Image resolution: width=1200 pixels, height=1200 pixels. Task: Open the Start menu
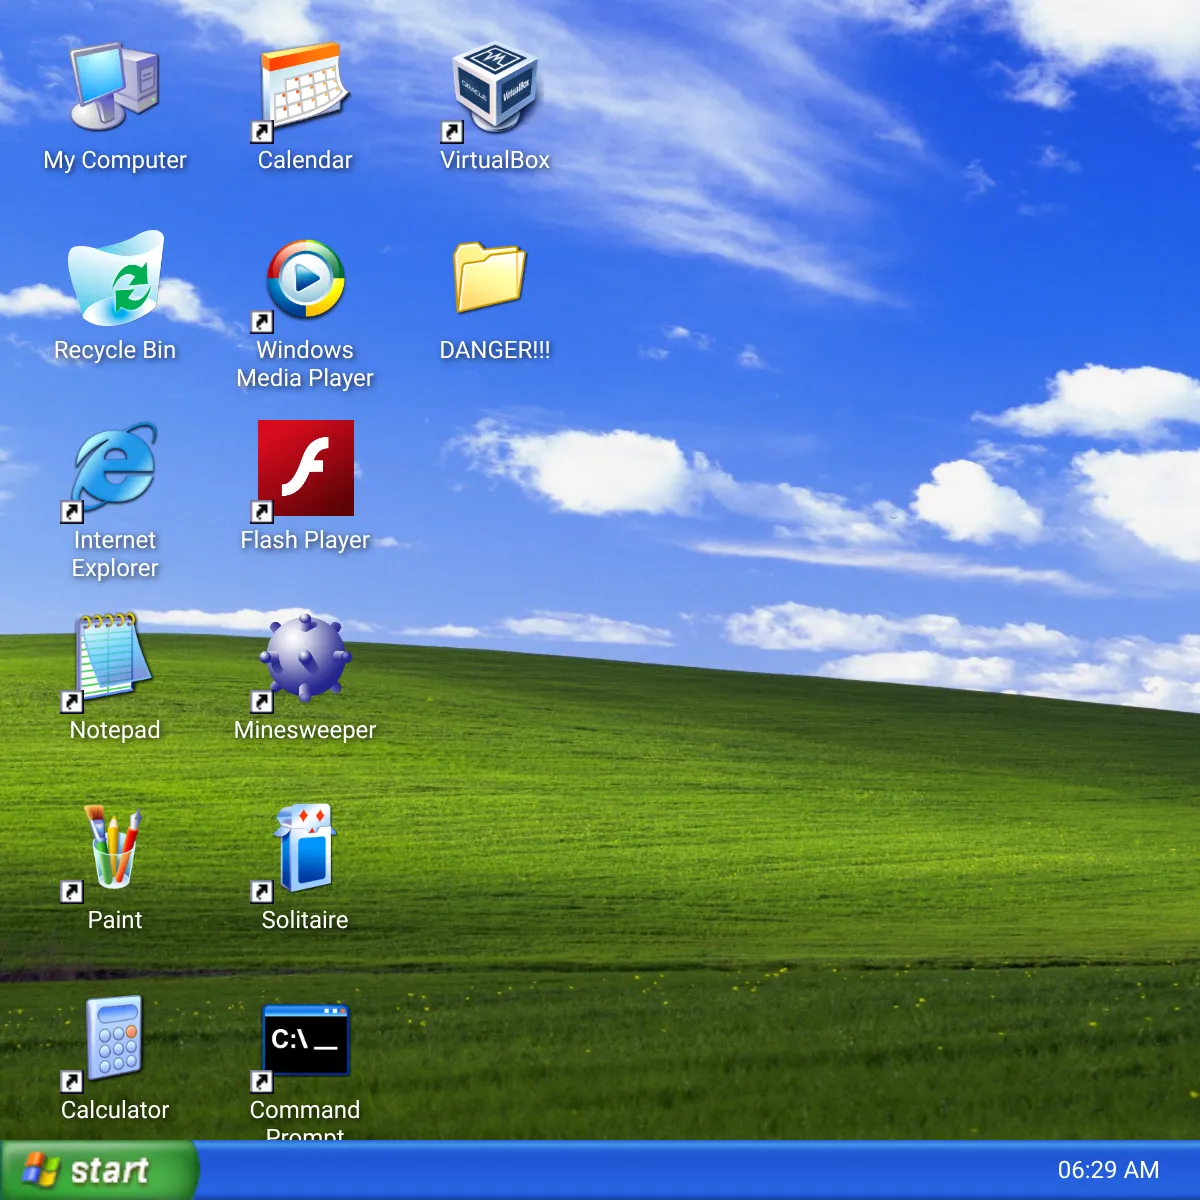point(98,1170)
